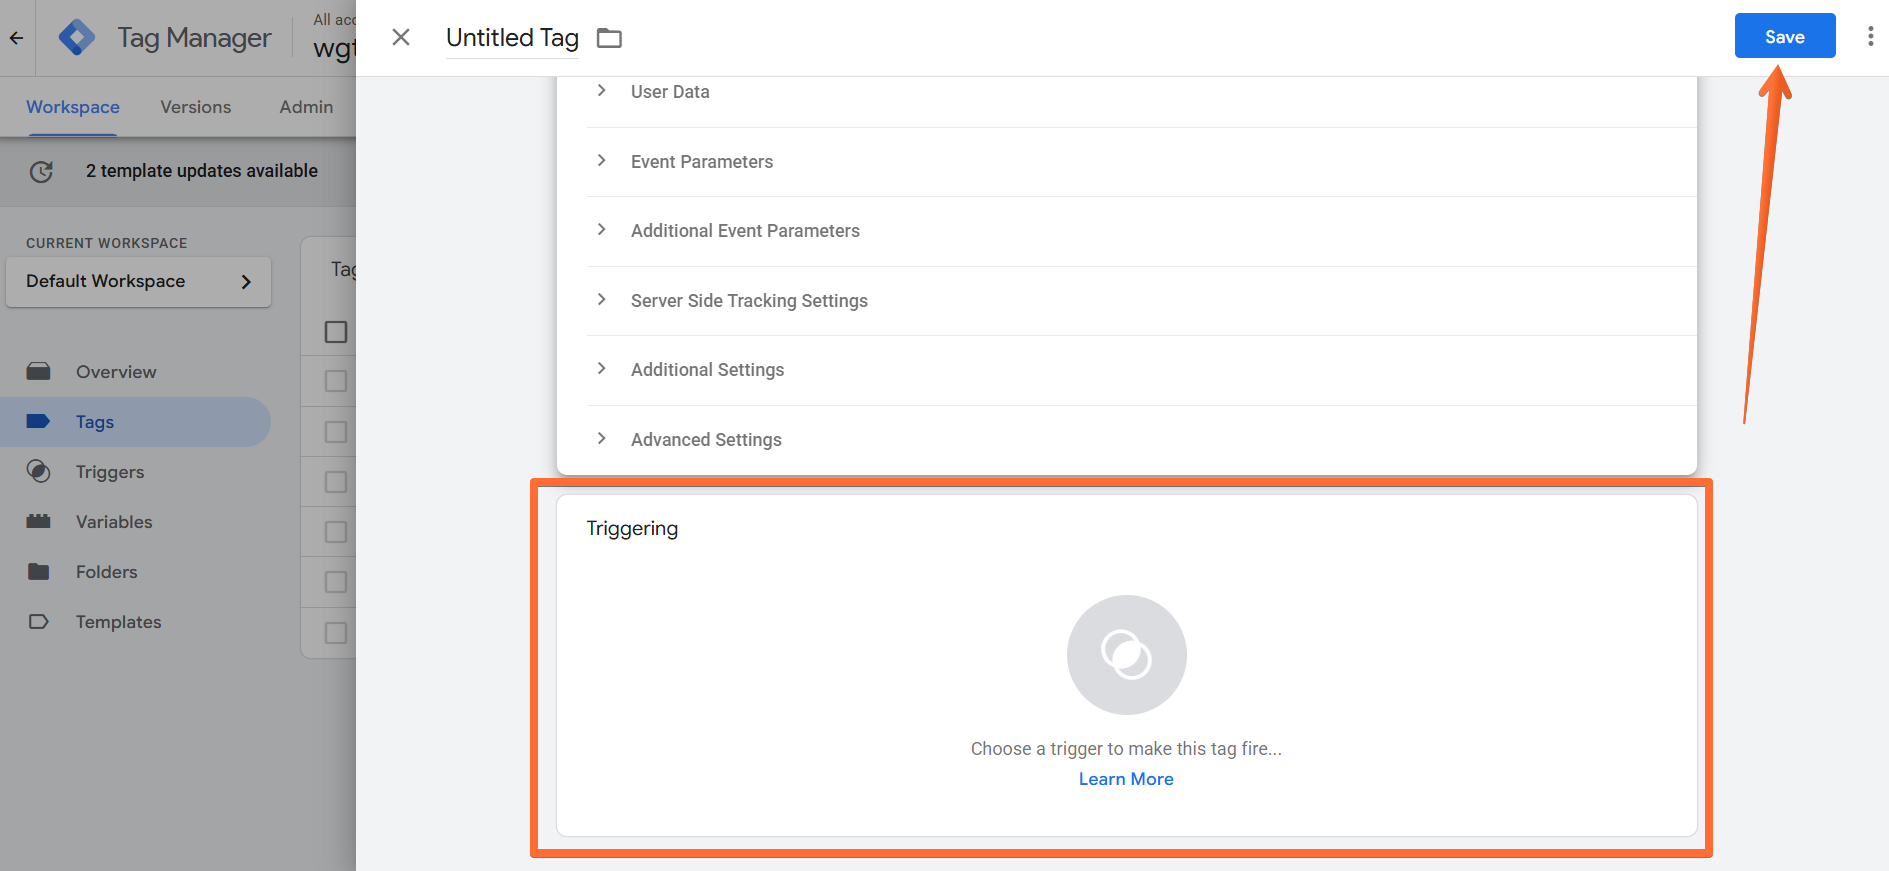Open the Variables menu item
The height and width of the screenshot is (871, 1889).
[x=114, y=522]
